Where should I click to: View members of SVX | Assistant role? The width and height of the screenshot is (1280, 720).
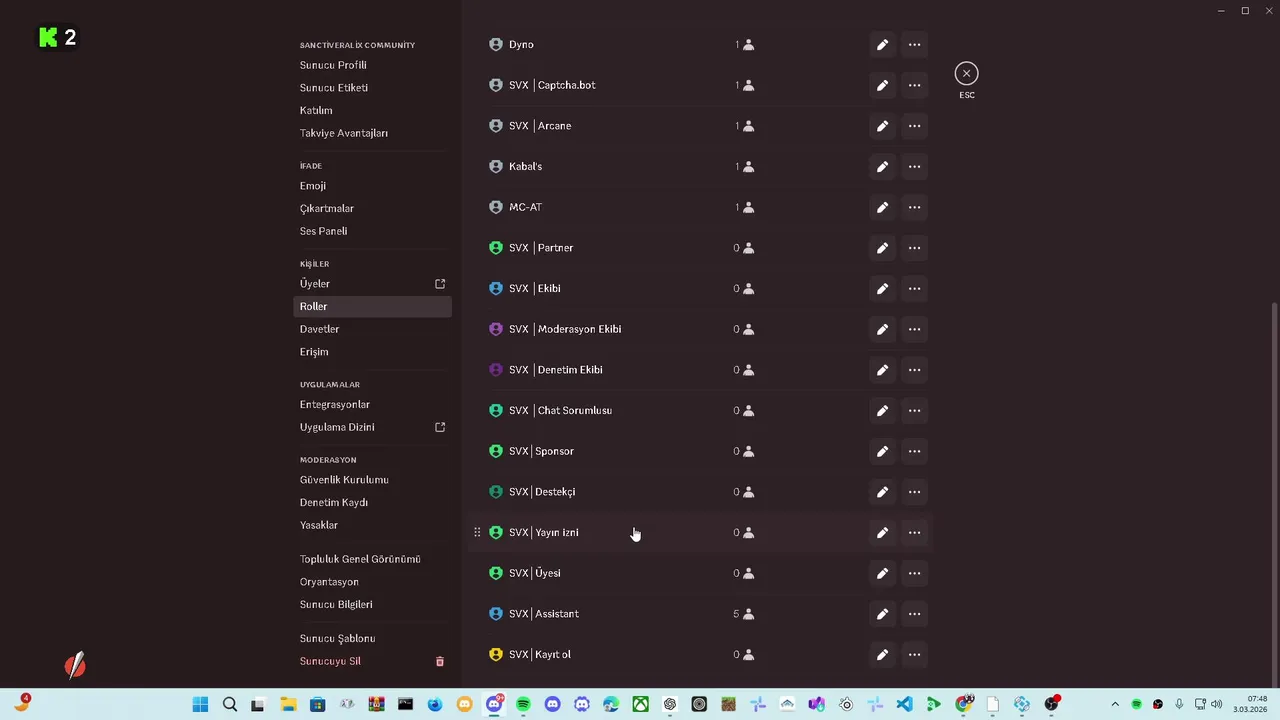coord(743,614)
